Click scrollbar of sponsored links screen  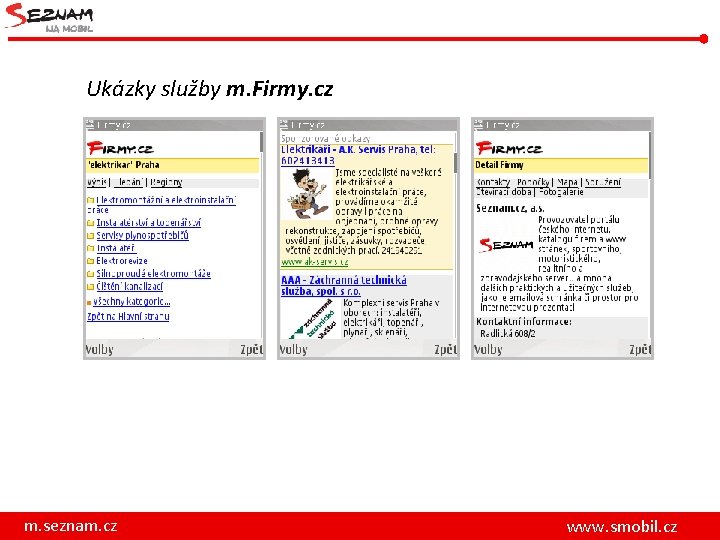click(x=456, y=236)
